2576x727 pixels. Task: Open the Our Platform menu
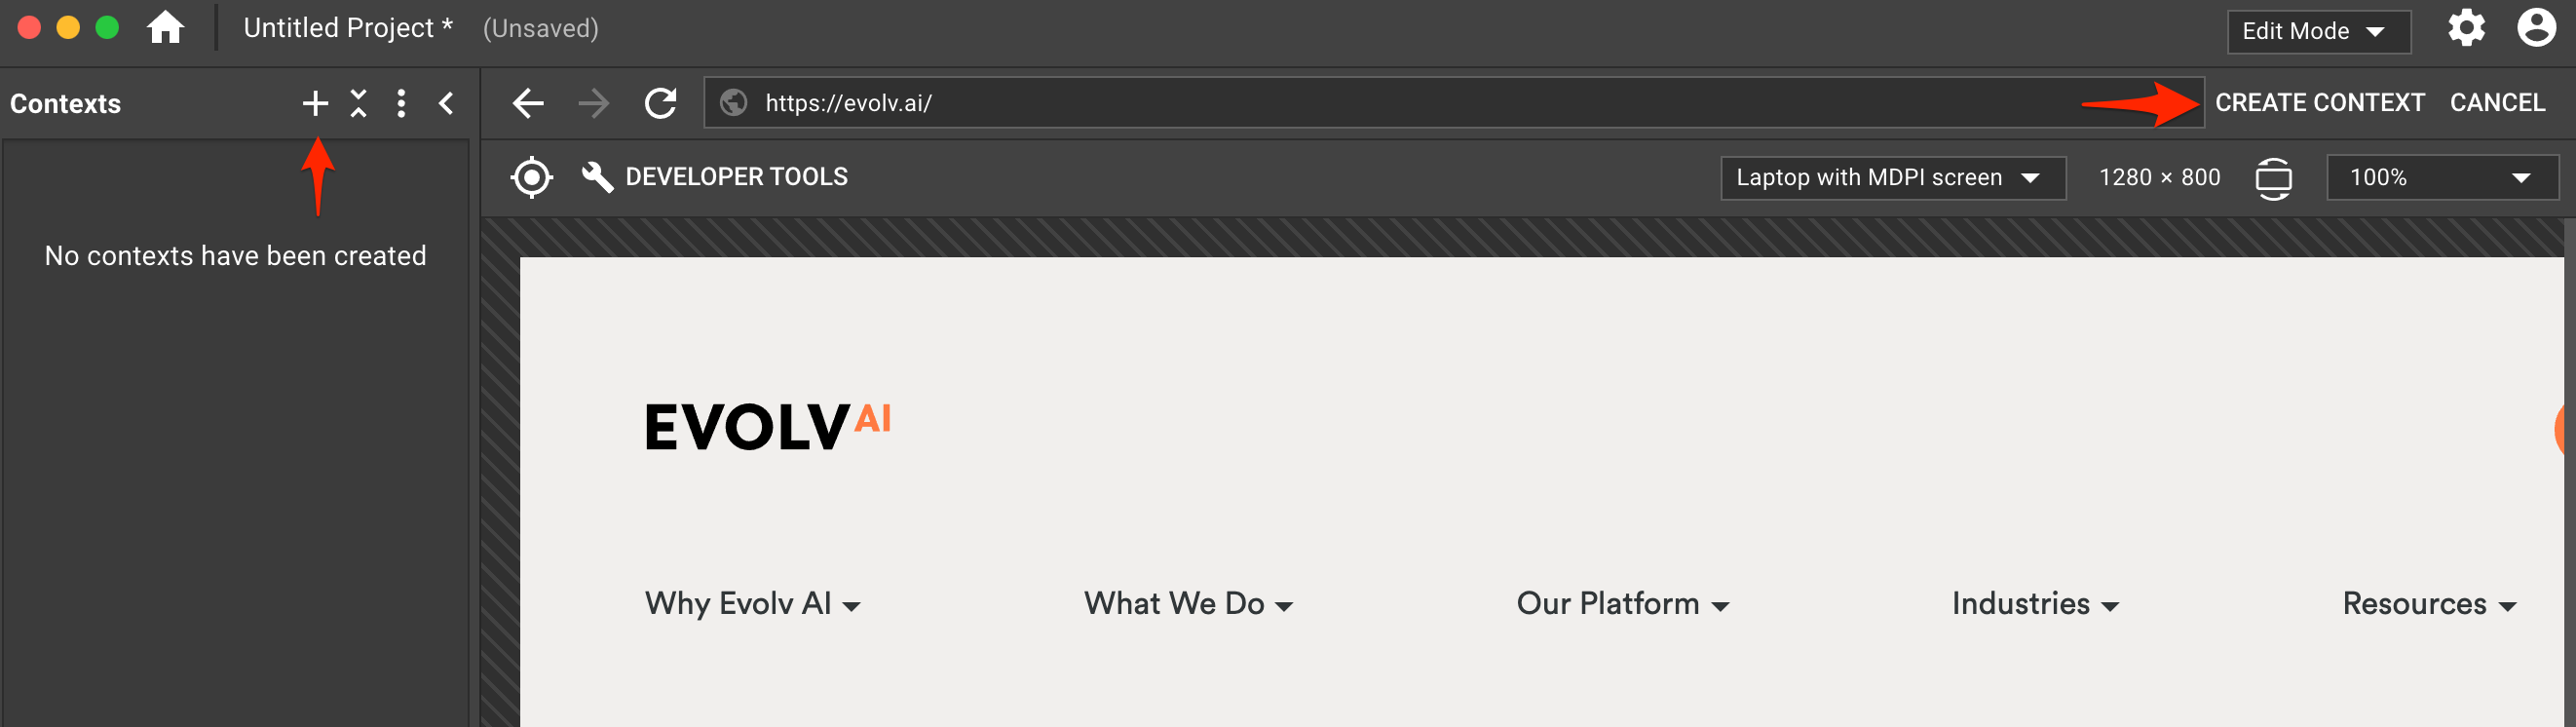[1622, 604]
